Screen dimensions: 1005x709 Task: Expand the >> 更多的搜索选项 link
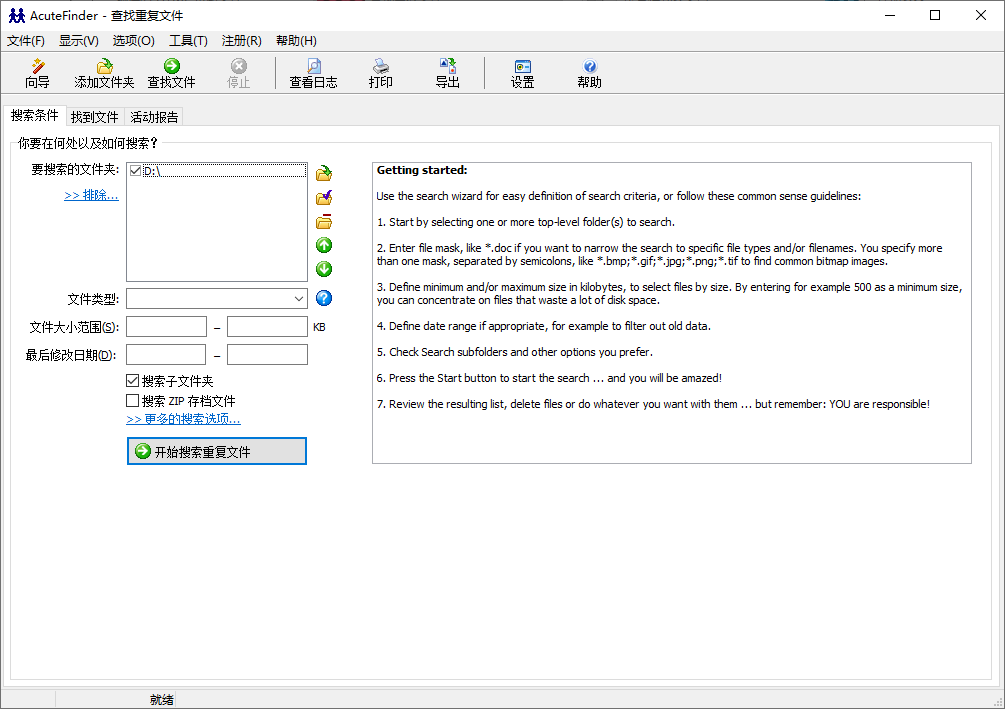[x=183, y=419]
